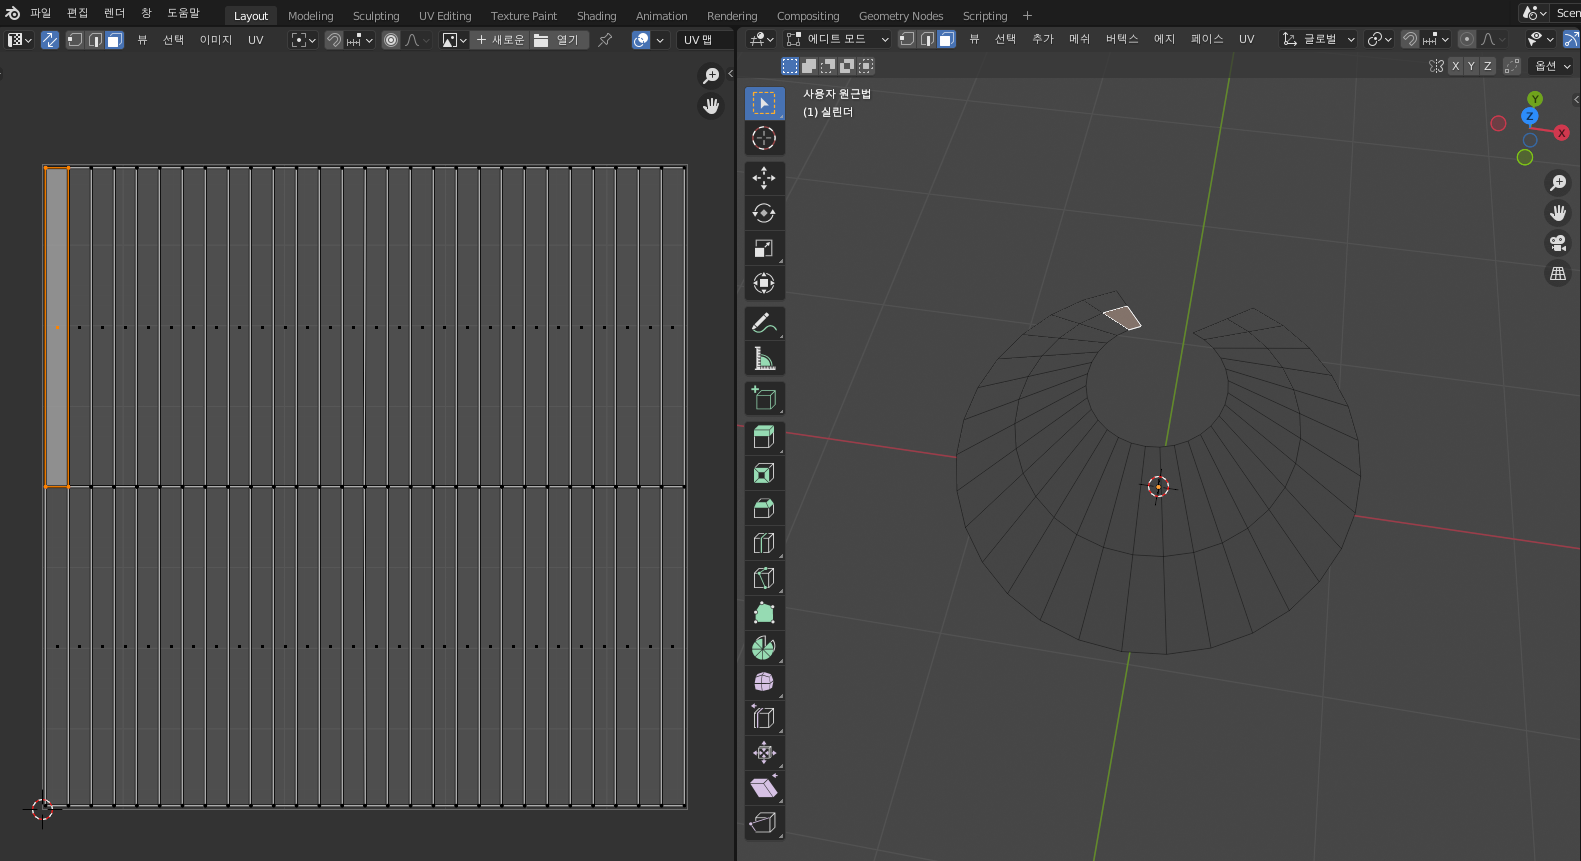
Task: Click the pan hand icon in UV editor
Action: [x=711, y=106]
